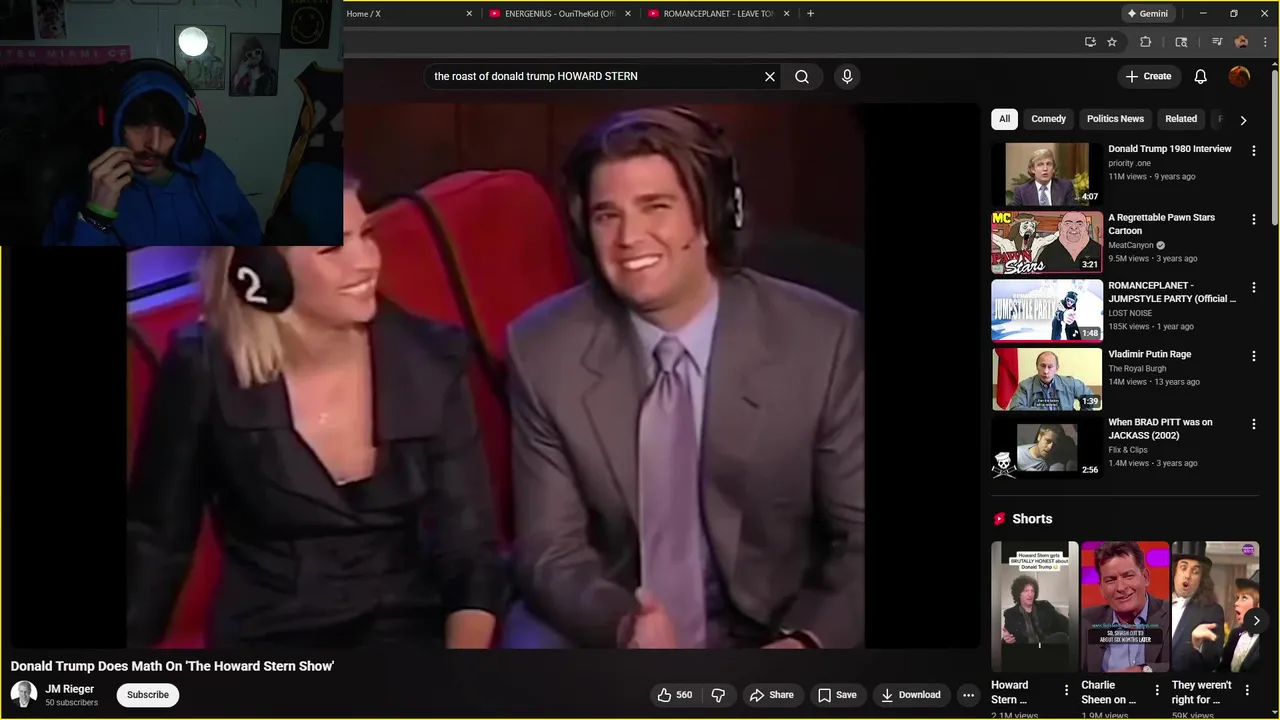
Task: Open options for ROMANCEPLANET JUMPSTYLE PARTY video
Action: [x=1253, y=287]
